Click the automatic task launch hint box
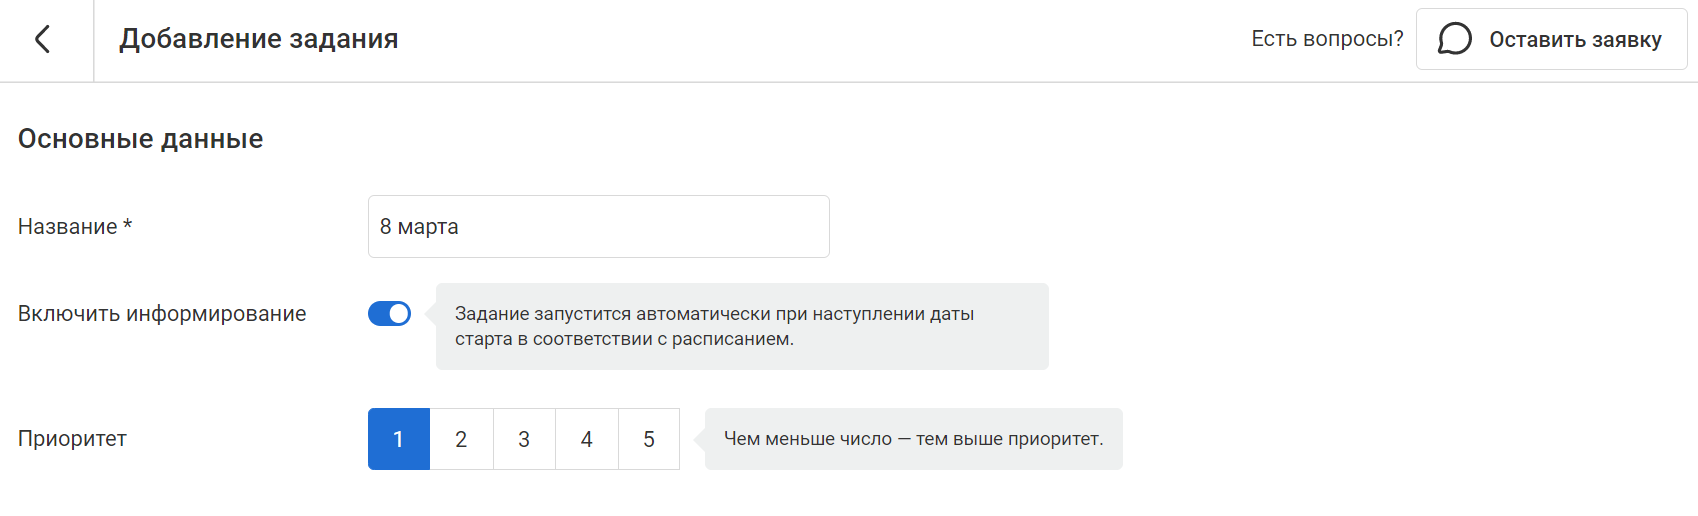The image size is (1698, 516). pyautogui.click(x=741, y=326)
